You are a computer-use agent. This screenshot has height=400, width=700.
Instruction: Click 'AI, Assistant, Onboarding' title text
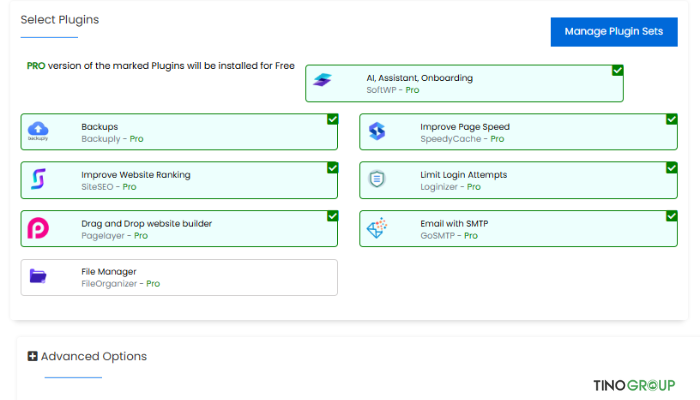coord(420,78)
